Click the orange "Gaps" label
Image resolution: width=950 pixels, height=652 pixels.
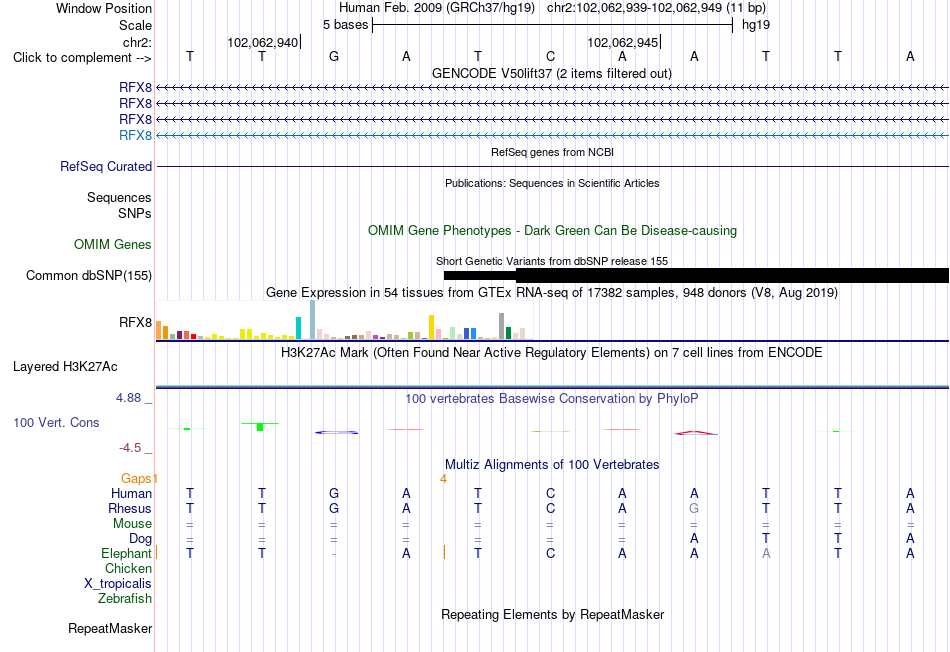(136, 479)
